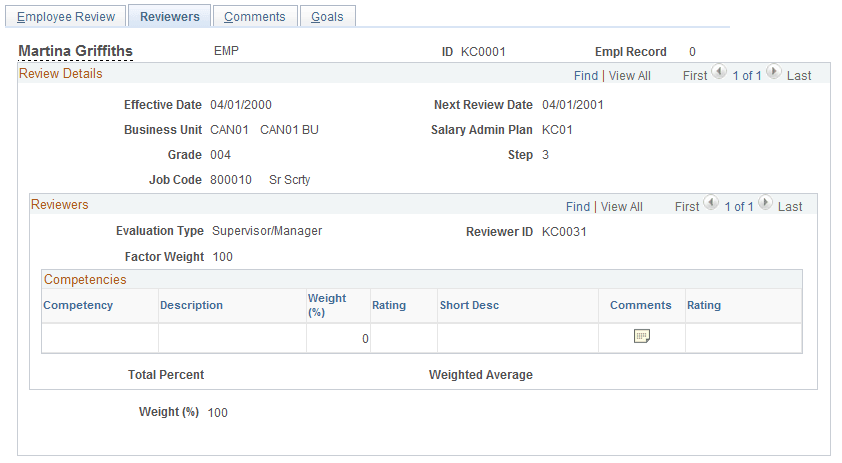The image size is (842, 463).
Task: Click Find link in Reviewers header
Action: click(x=578, y=207)
